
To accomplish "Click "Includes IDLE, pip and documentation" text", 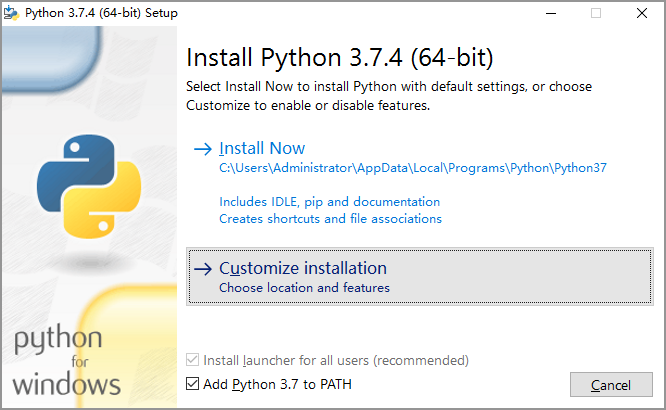I will point(329,201).
